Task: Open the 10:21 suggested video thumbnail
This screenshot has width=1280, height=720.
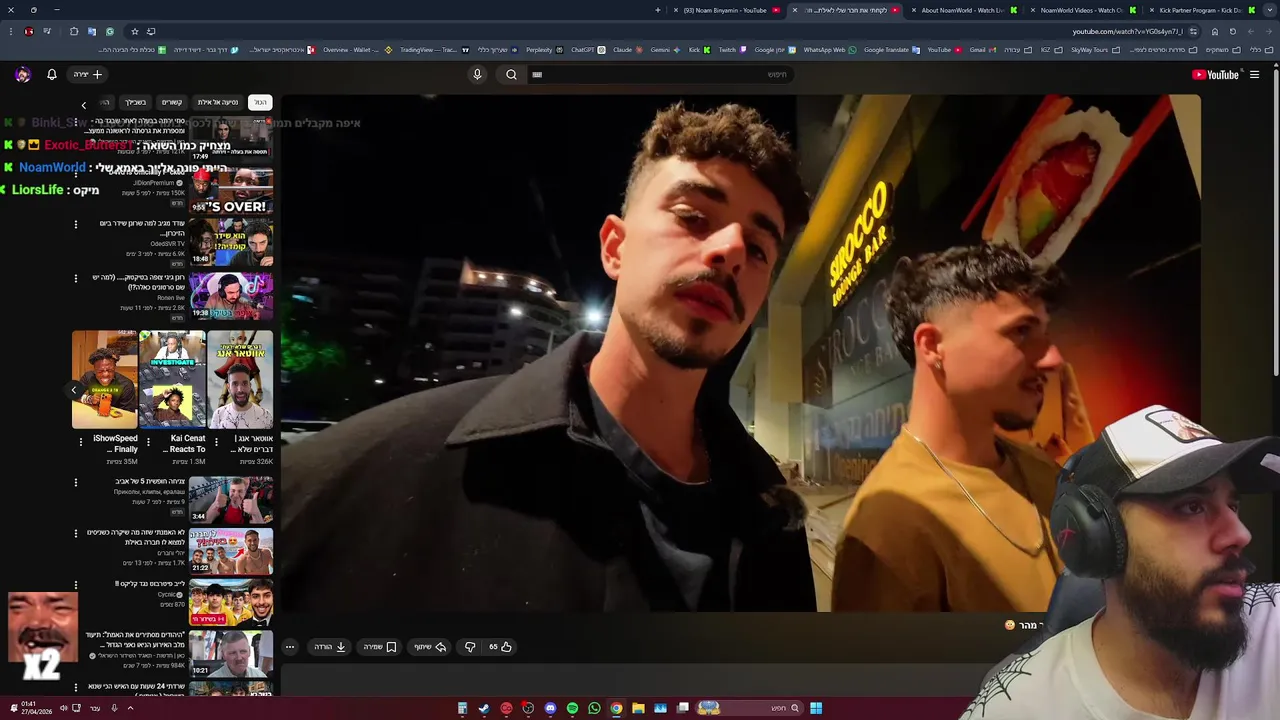Action: 231,654
